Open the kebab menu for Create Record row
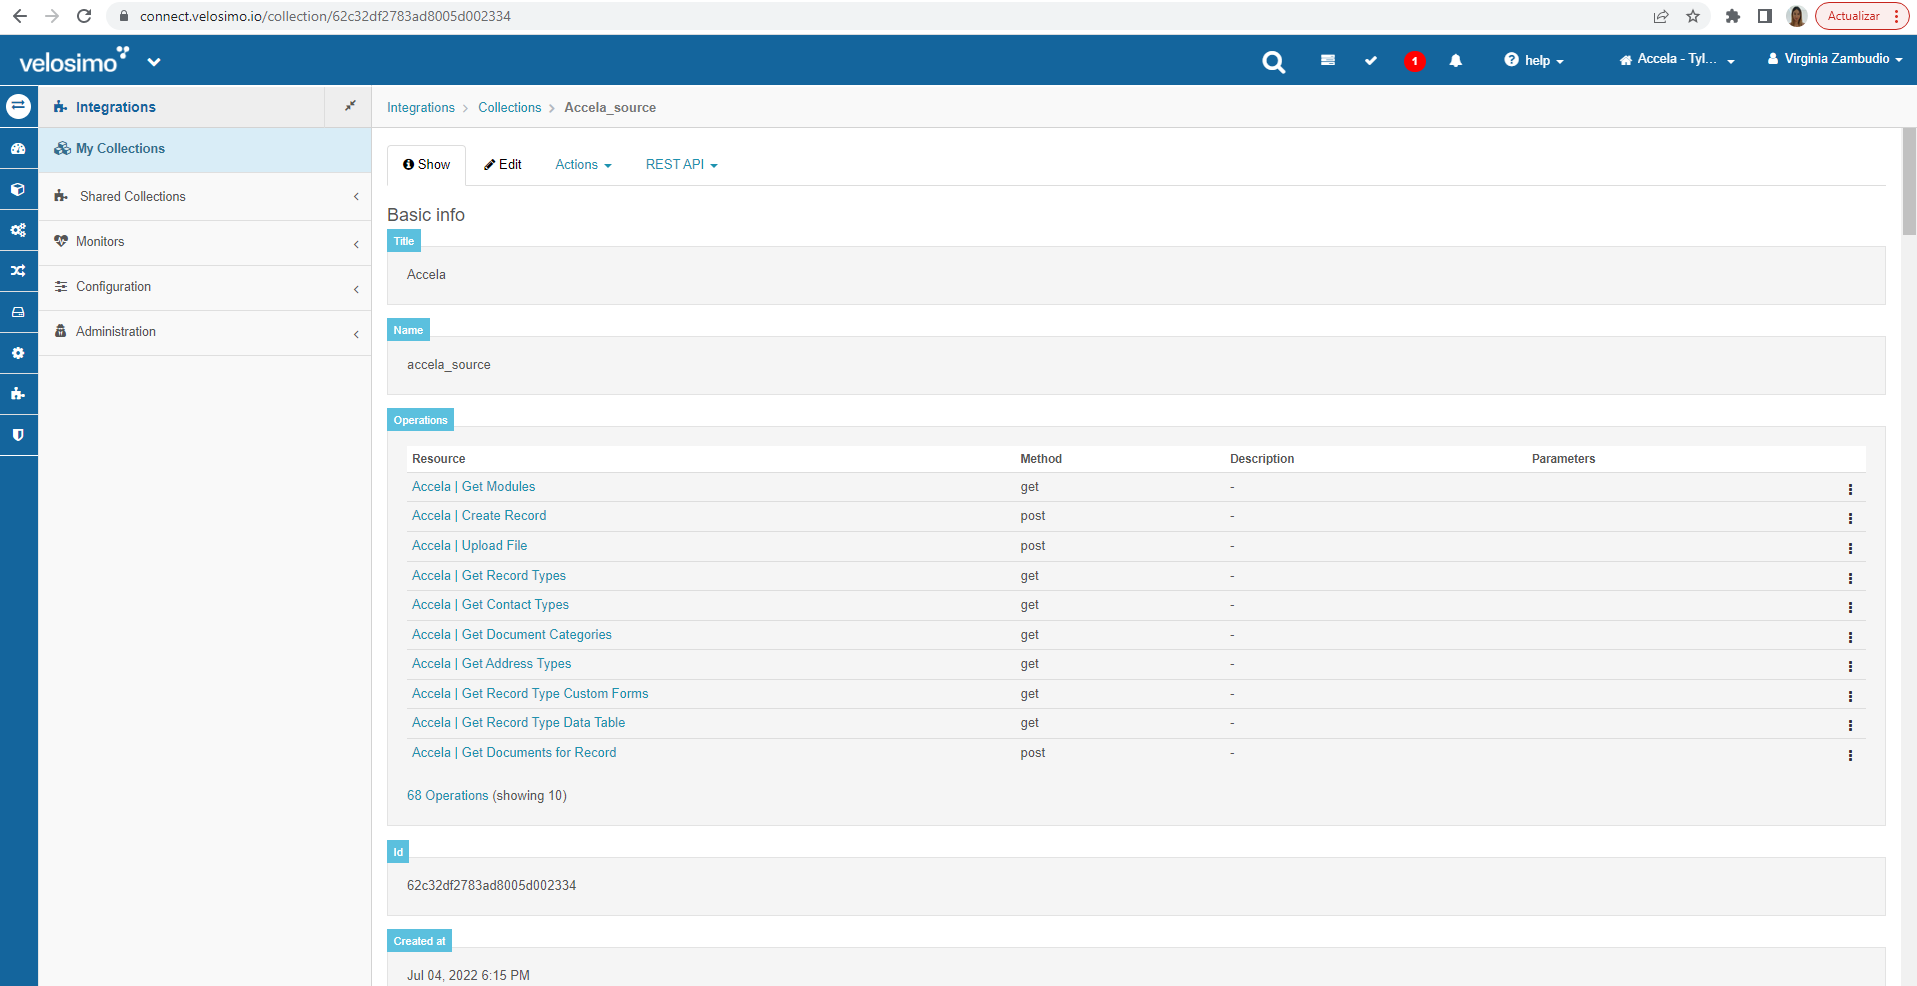Image resolution: width=1917 pixels, height=986 pixels. pyautogui.click(x=1850, y=518)
